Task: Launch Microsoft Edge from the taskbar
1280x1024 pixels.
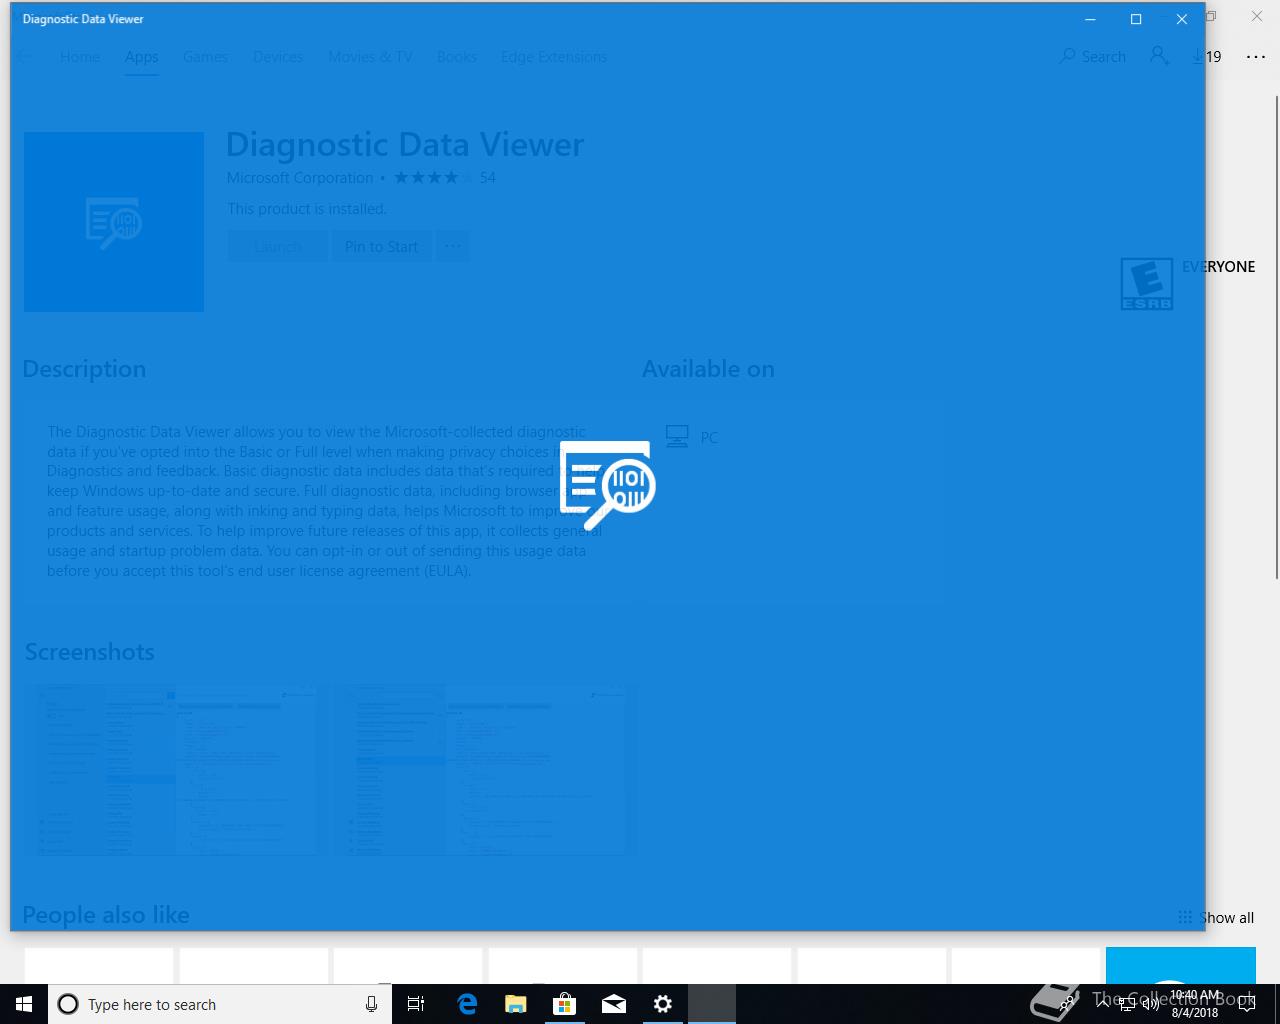Action: 467,1004
